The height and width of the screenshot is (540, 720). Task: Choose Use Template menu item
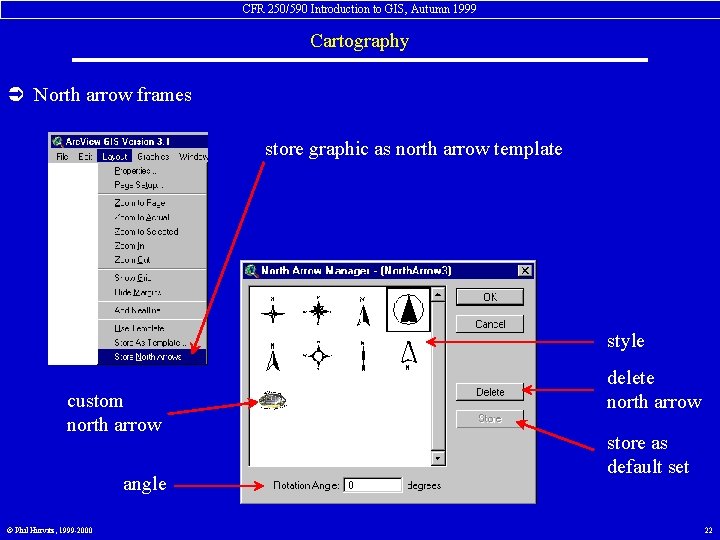(x=152, y=328)
